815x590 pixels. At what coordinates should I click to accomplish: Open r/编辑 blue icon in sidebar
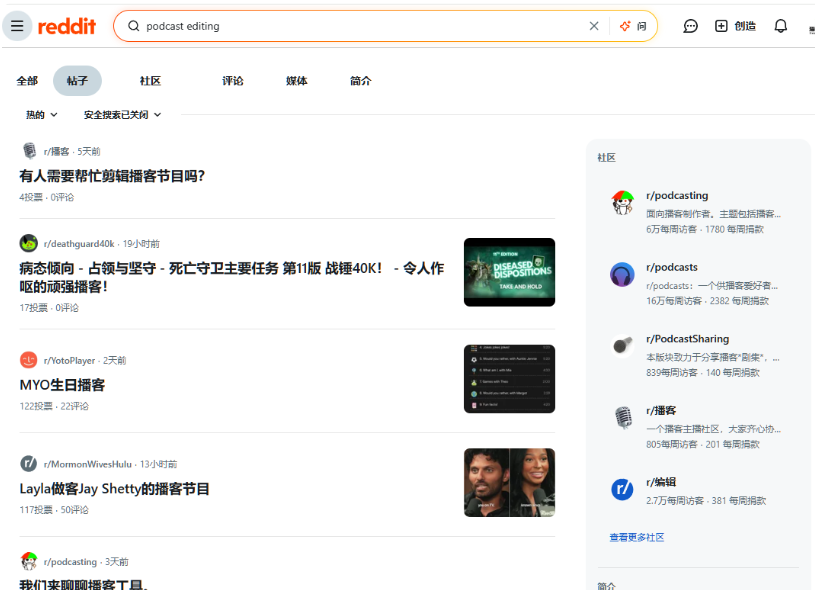point(622,489)
